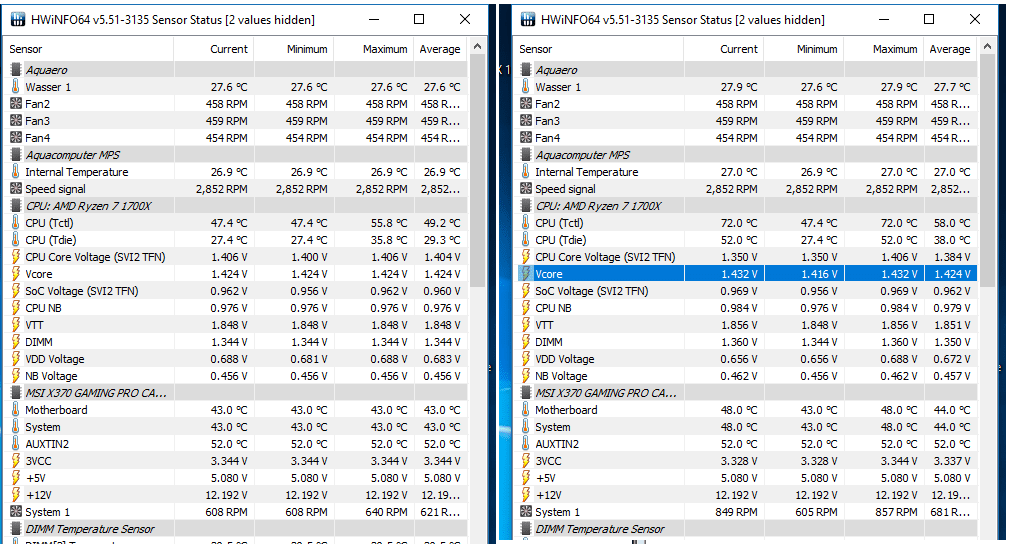Click the vertical scrollbar thumb in left window
This screenshot has width=1010, height=544.
(477, 172)
